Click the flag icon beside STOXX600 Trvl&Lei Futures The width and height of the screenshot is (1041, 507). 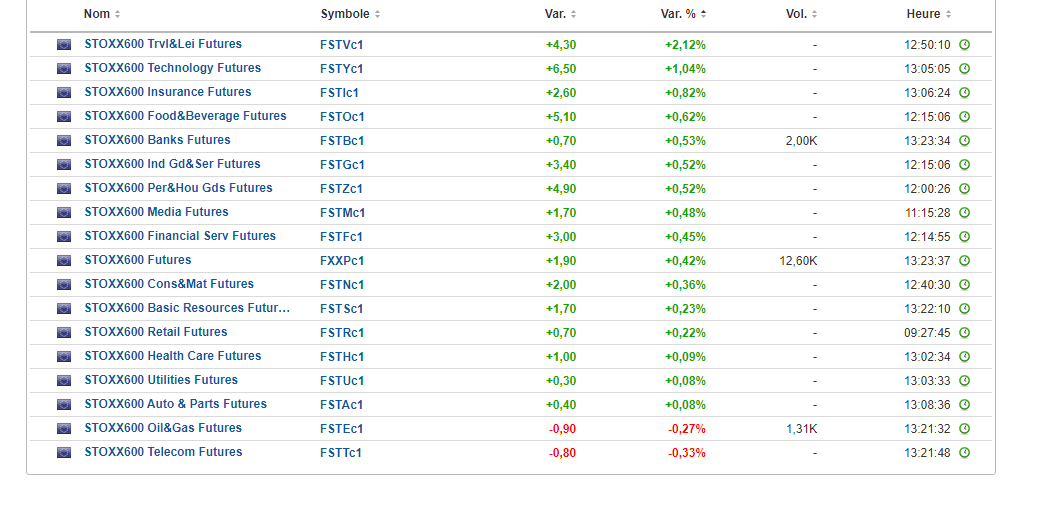pyautogui.click(x=64, y=45)
